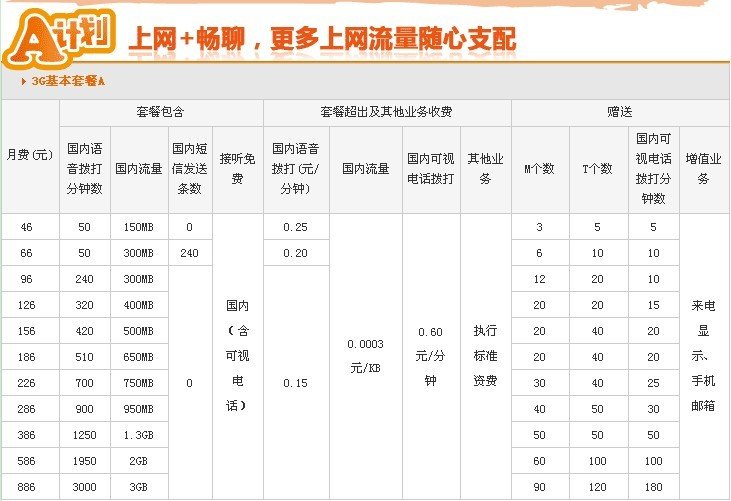Click the 950MB data cell
731x501 pixels.
139,409
